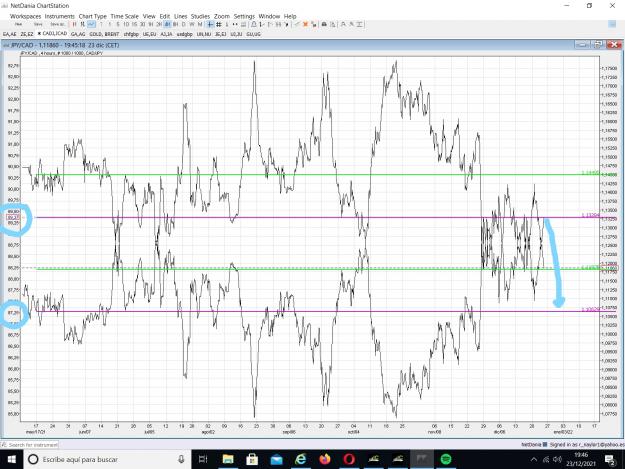
Task: Set time scale to Daily (D)
Action: click(x=183, y=24)
